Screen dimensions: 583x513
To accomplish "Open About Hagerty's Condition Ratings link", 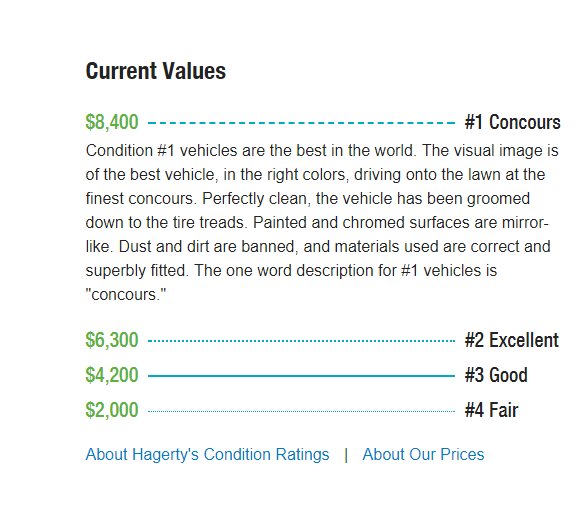I will pos(207,454).
